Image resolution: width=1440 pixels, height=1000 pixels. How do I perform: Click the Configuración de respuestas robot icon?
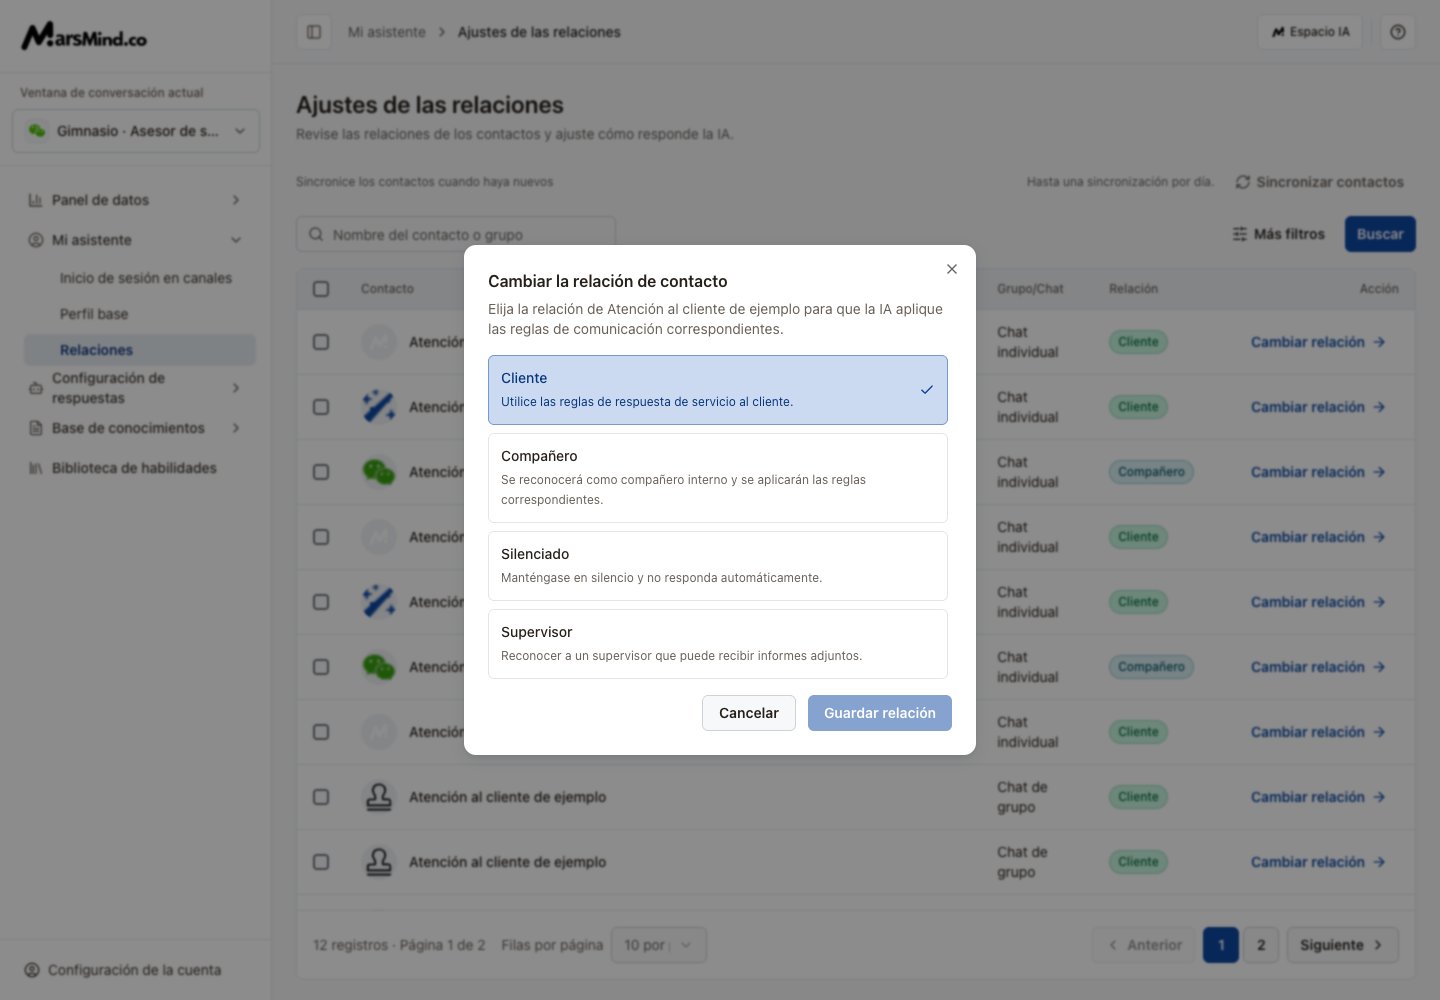35,388
